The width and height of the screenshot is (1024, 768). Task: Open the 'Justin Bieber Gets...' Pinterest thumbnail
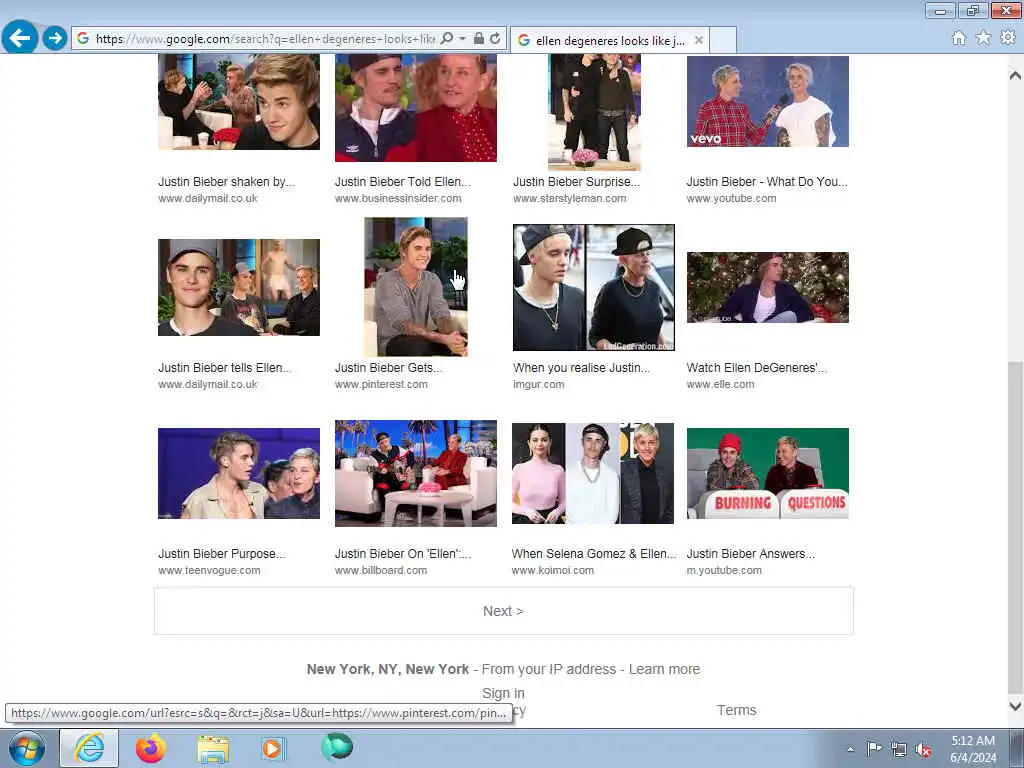coord(416,287)
